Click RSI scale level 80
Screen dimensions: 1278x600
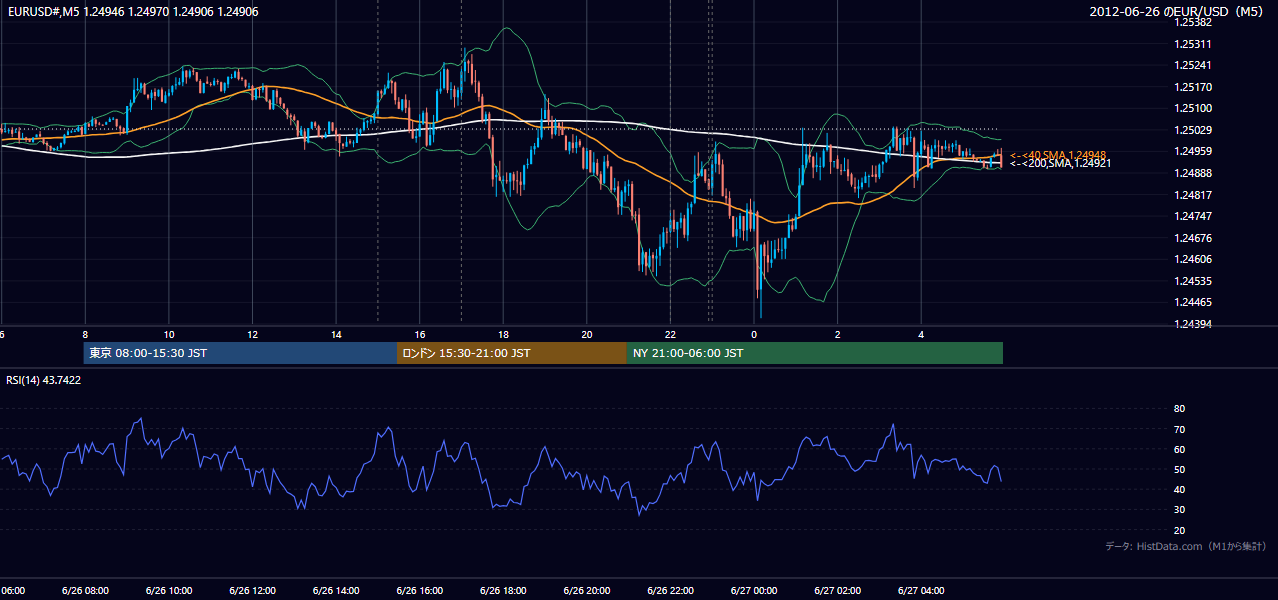coord(1179,409)
